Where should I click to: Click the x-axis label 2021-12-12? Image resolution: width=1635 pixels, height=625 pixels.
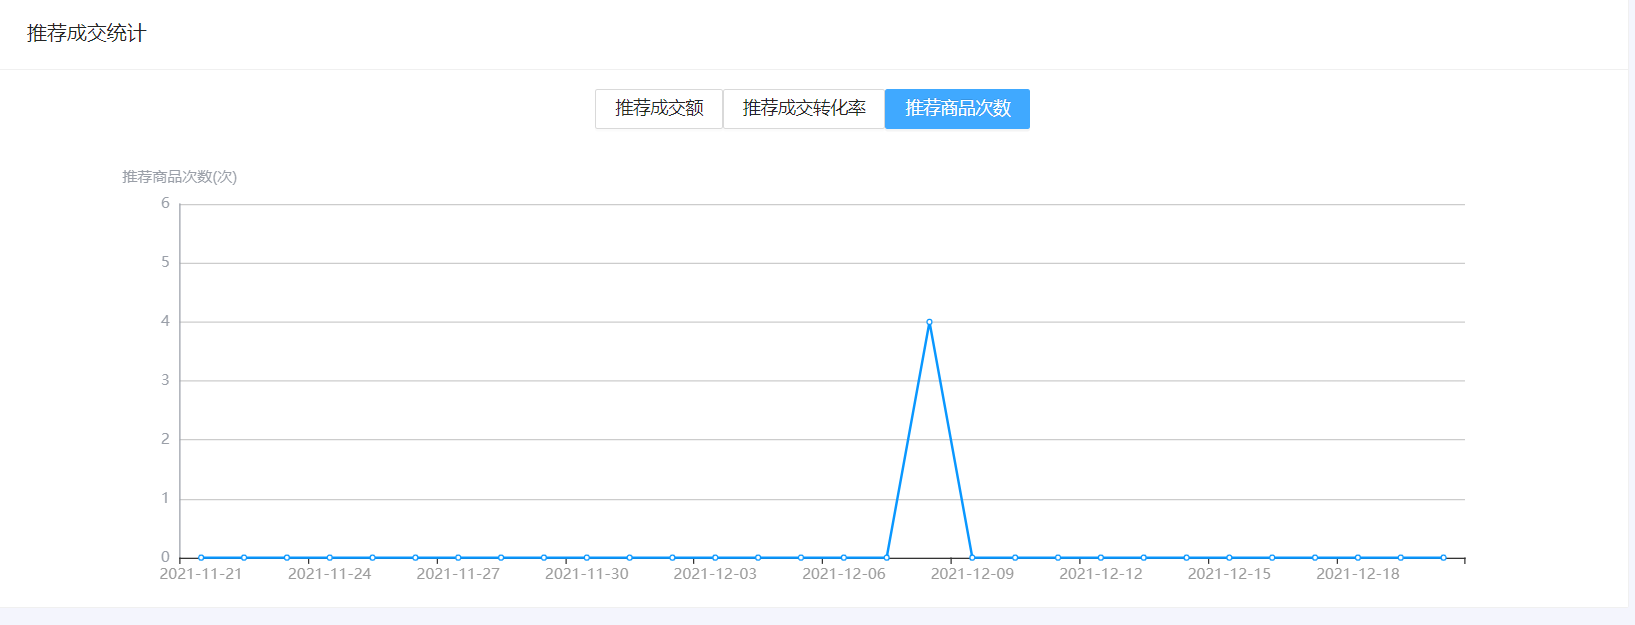1100,574
